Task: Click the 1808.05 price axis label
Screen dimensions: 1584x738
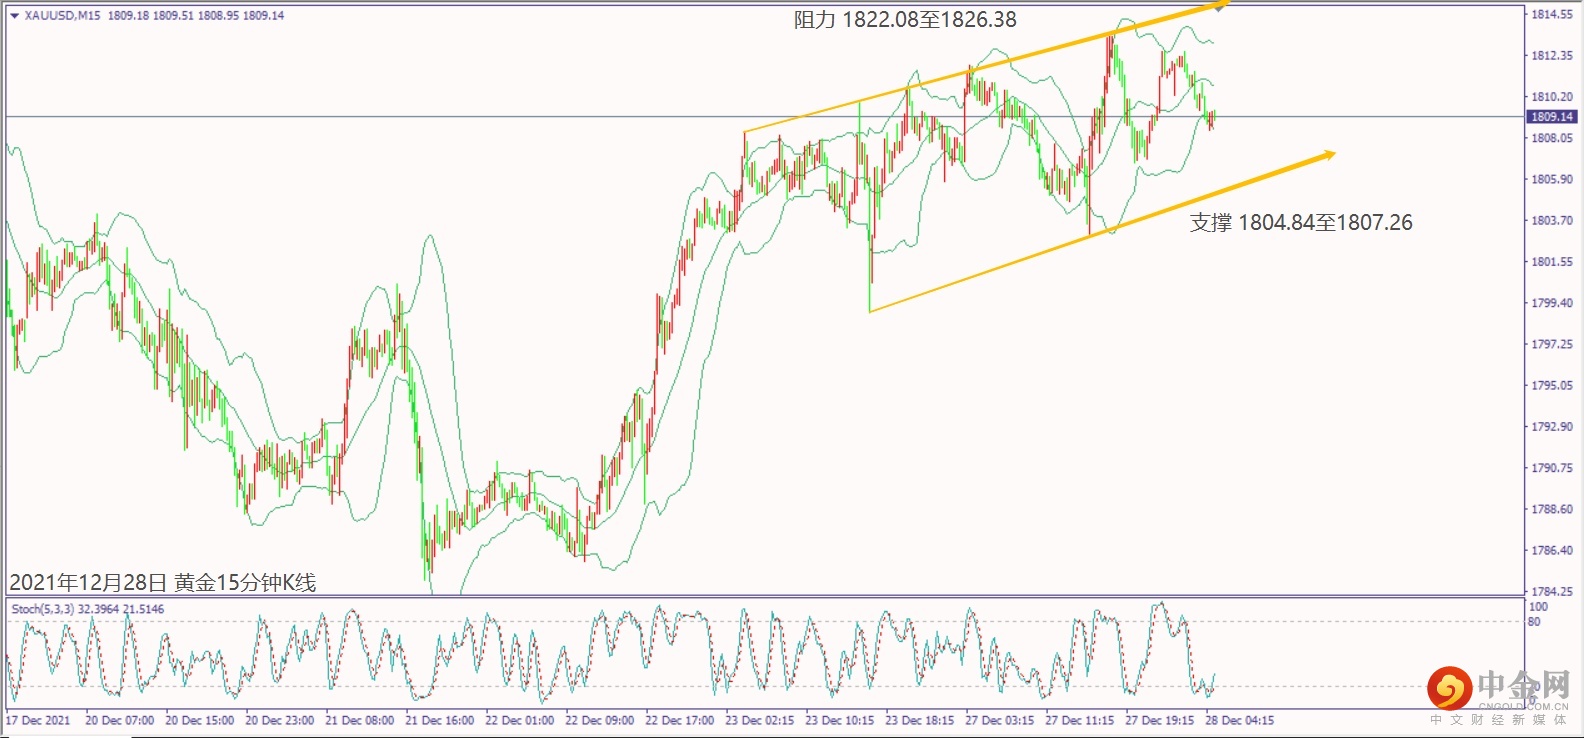Action: point(1552,138)
